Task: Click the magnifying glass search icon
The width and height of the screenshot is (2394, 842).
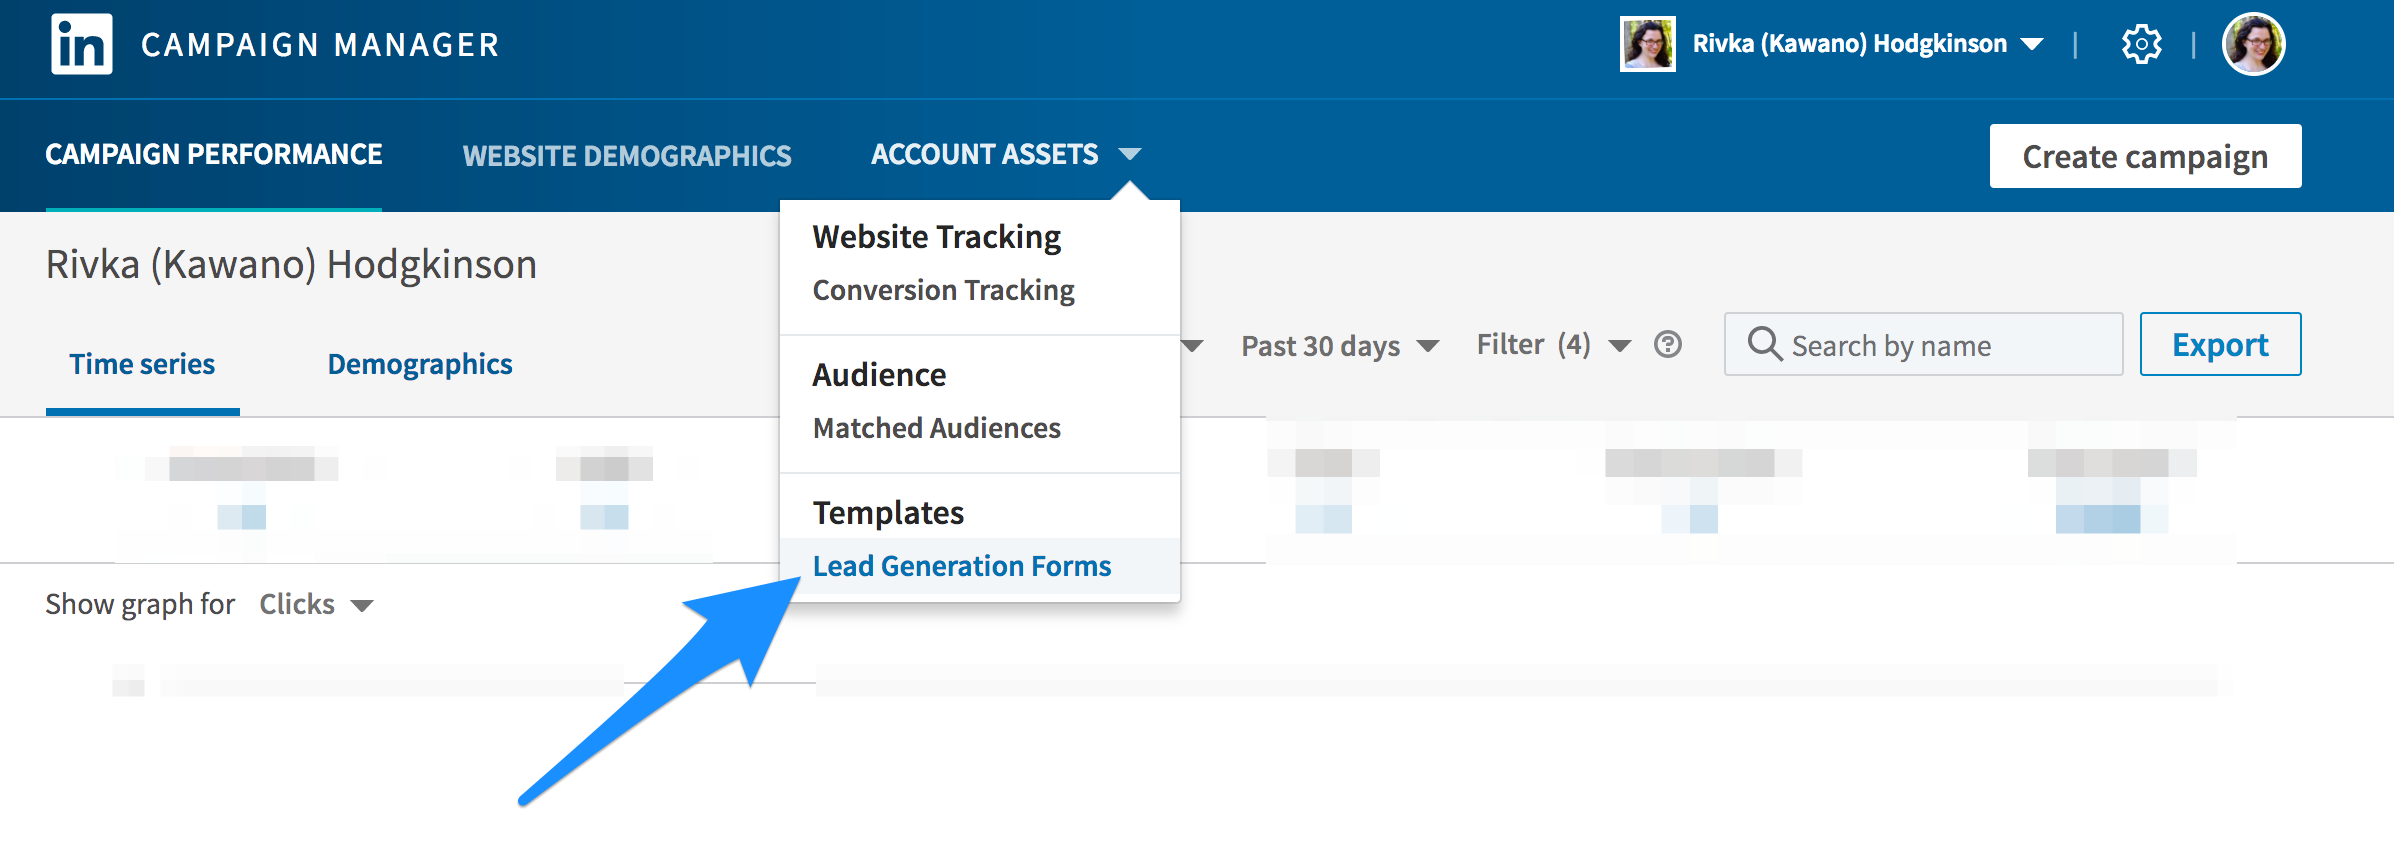Action: (1764, 345)
